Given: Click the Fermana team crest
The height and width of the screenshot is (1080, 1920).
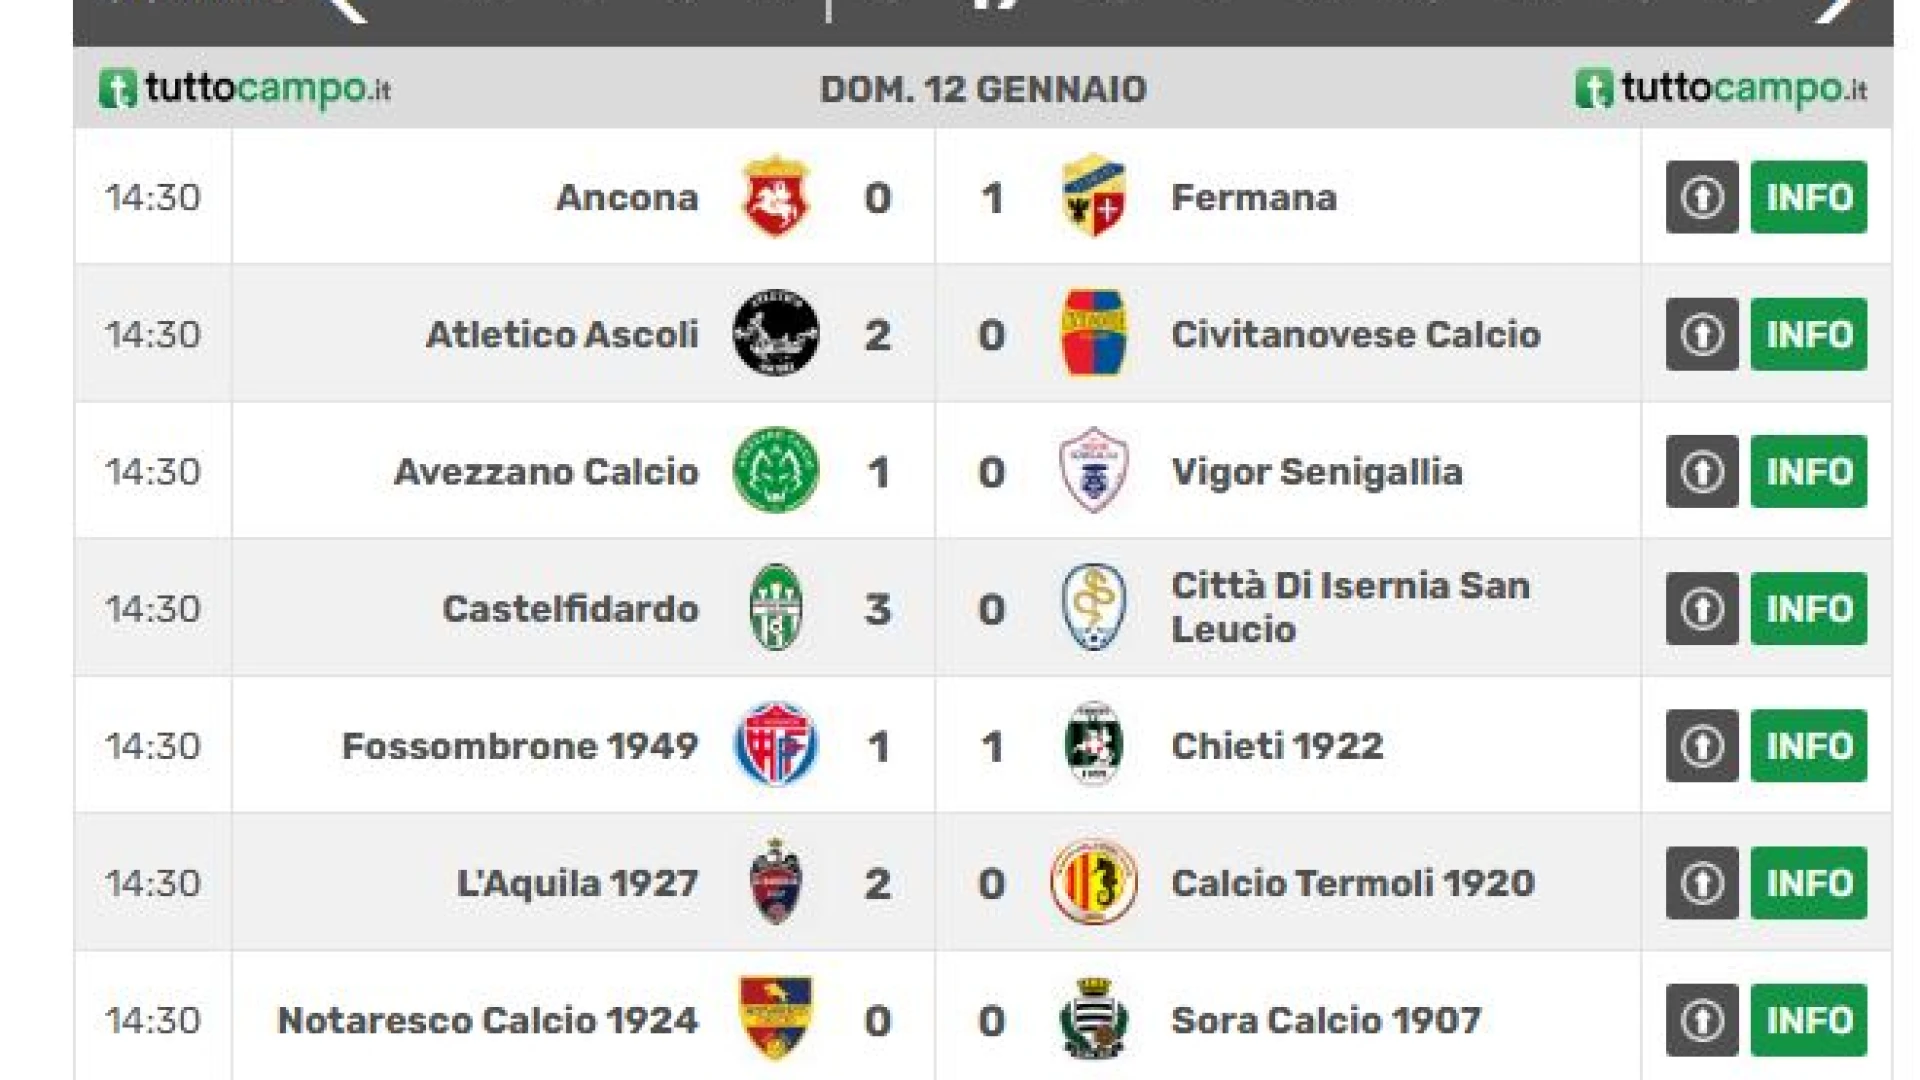Looking at the screenshot, I should tap(1093, 197).
